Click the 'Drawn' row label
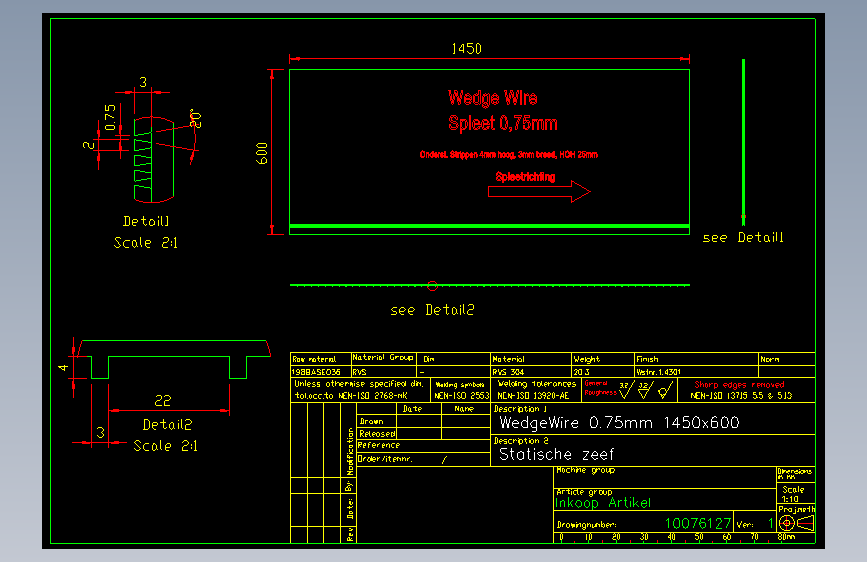Image resolution: width=867 pixels, height=562 pixels. click(372, 422)
